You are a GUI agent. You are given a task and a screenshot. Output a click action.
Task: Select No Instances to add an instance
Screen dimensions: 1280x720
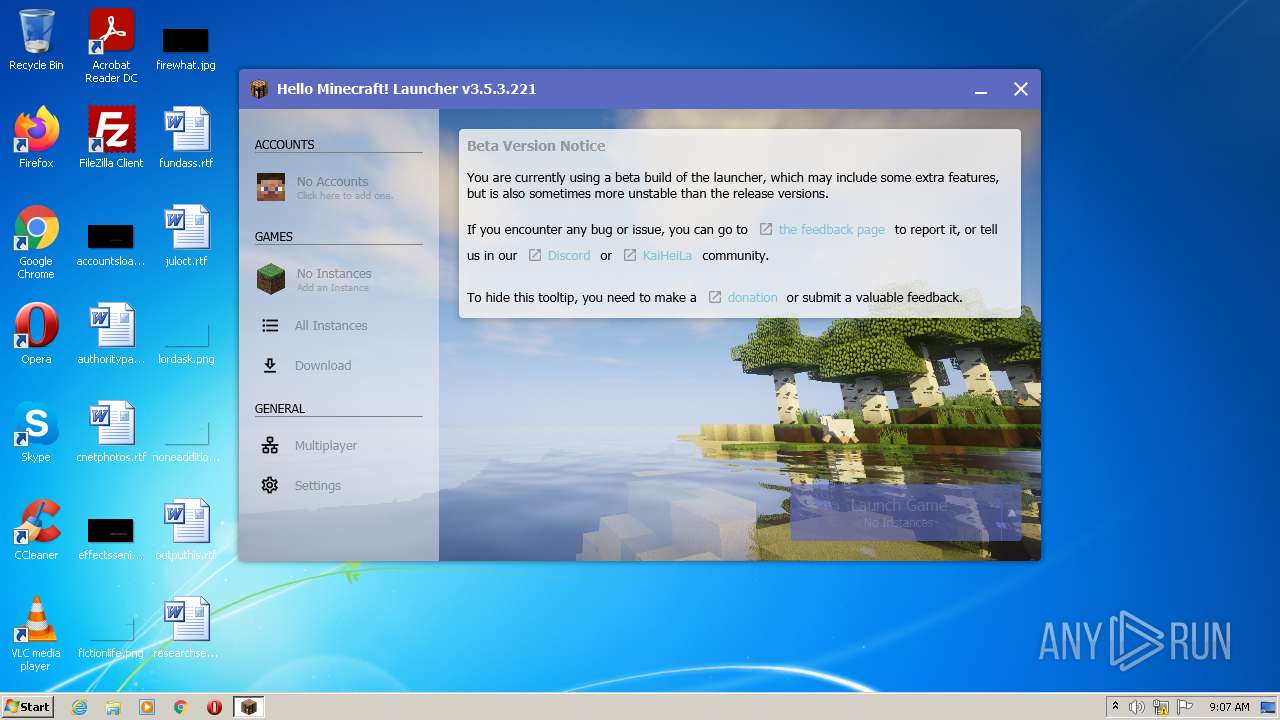pos(339,279)
